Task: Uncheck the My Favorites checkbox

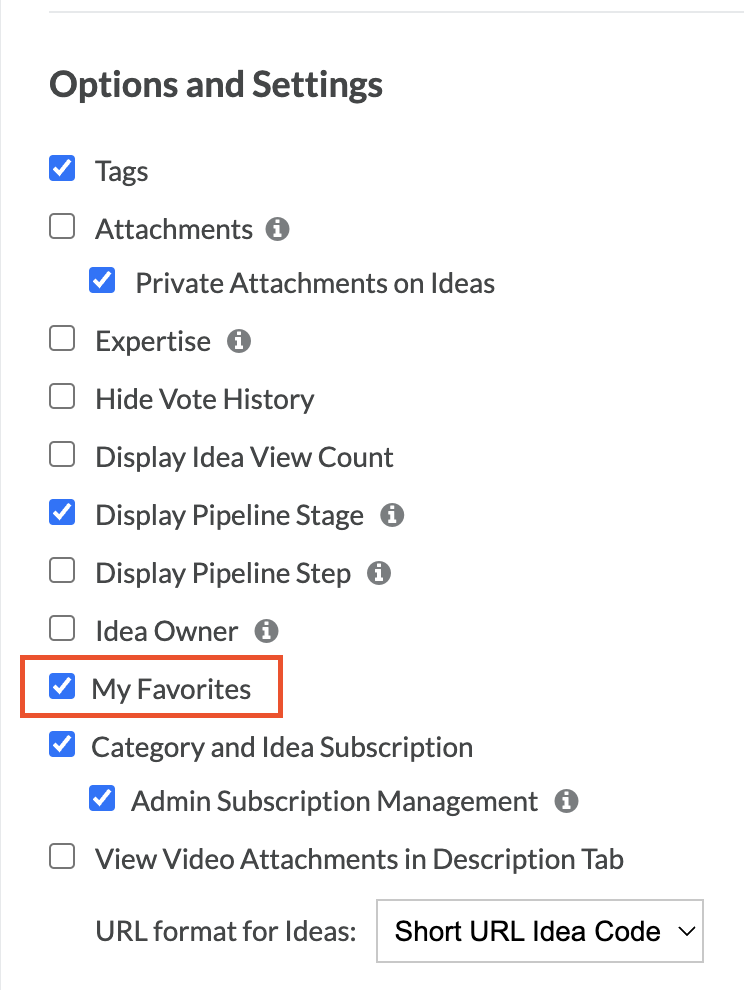Action: [x=62, y=686]
